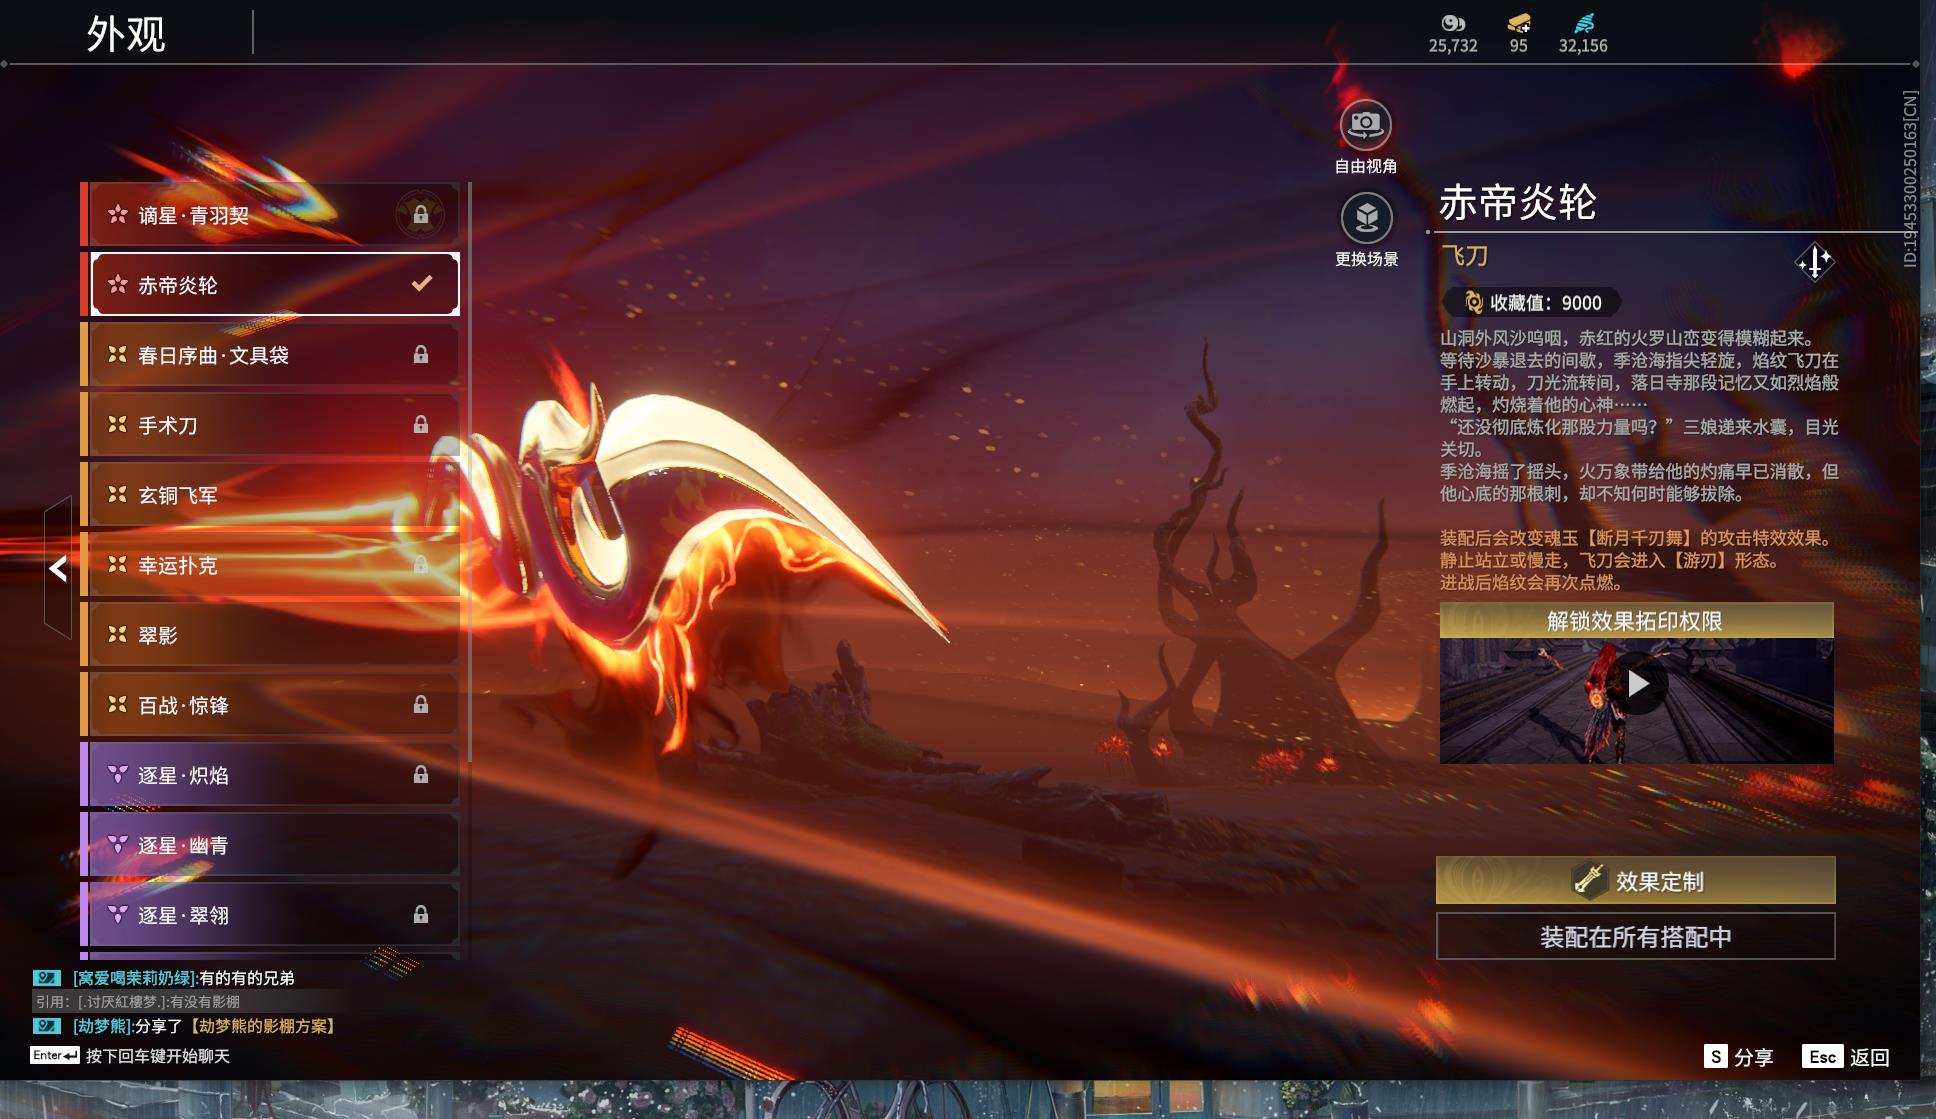Collapse the side panel with left arrow

[58, 569]
